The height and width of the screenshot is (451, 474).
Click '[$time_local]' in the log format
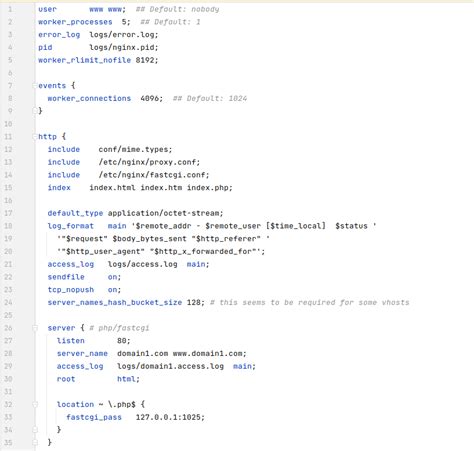296,226
